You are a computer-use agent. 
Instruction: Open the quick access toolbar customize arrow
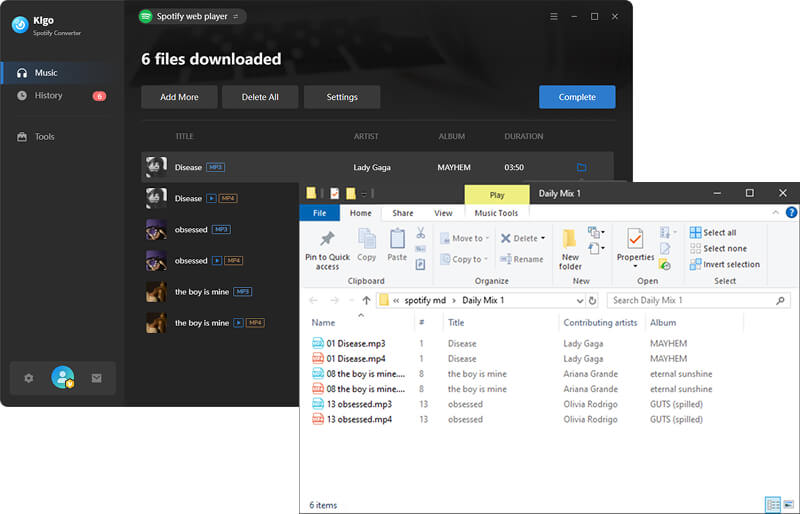pyautogui.click(x=364, y=194)
